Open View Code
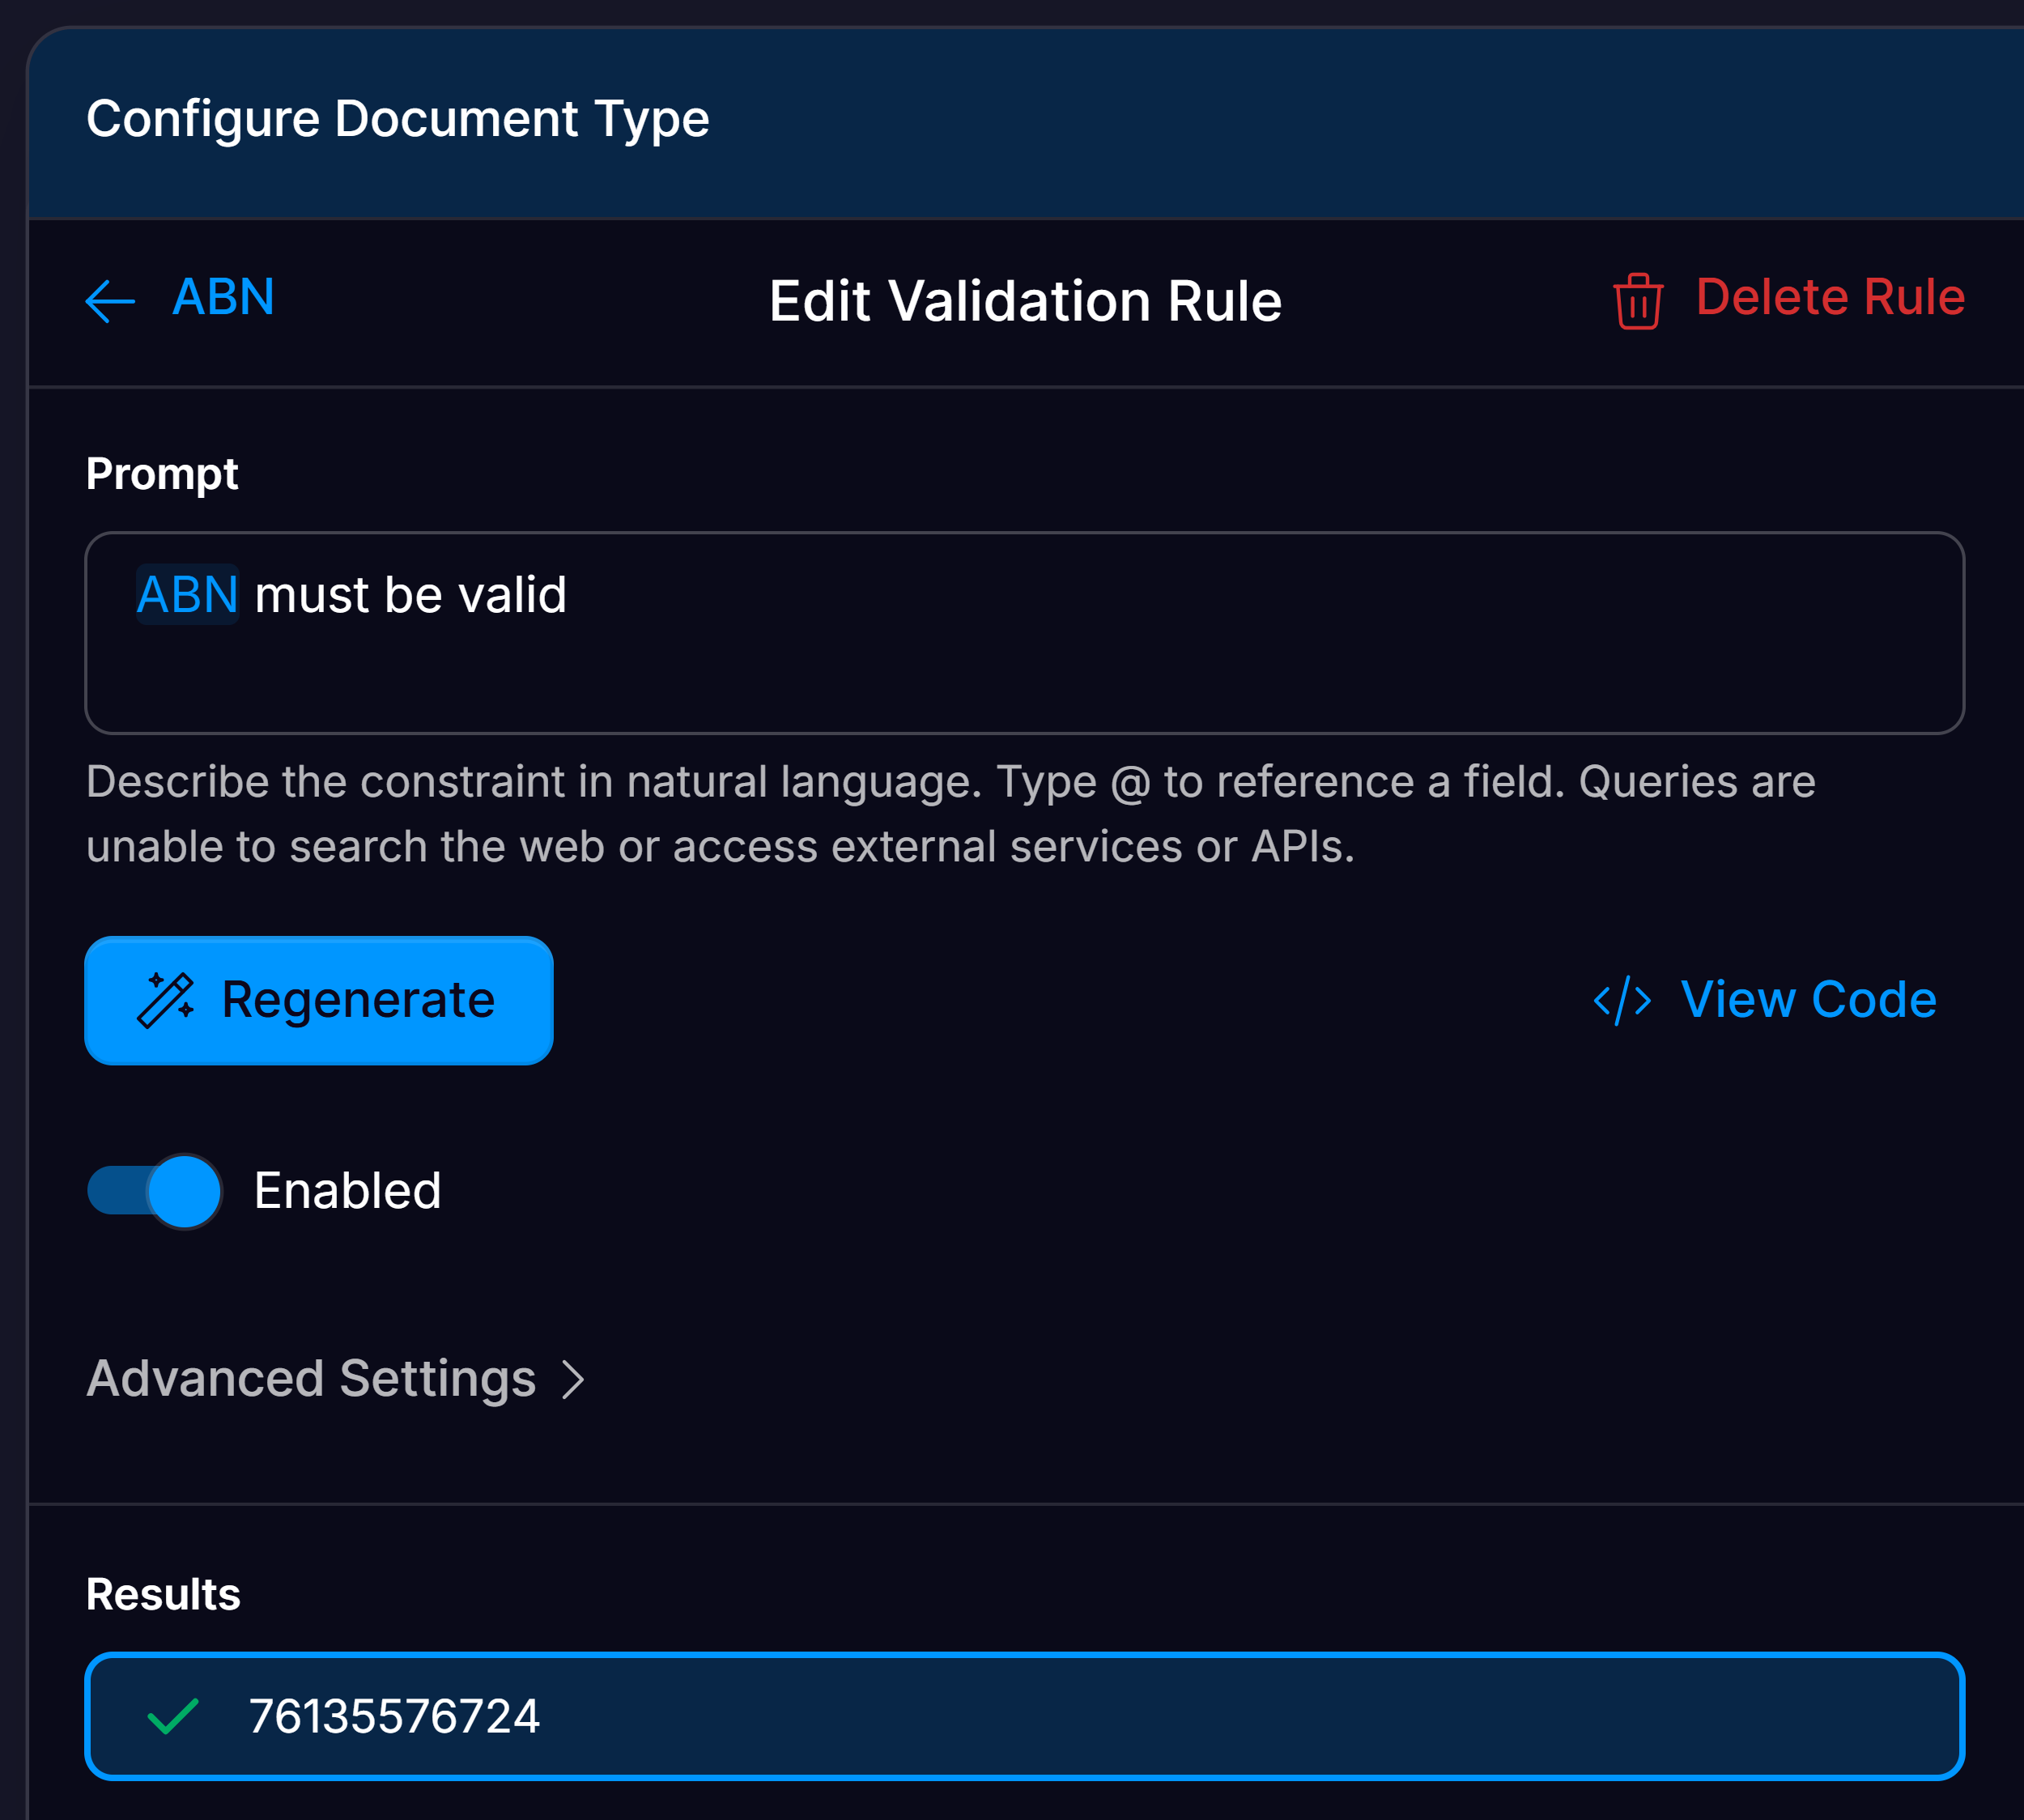 (x=1808, y=999)
